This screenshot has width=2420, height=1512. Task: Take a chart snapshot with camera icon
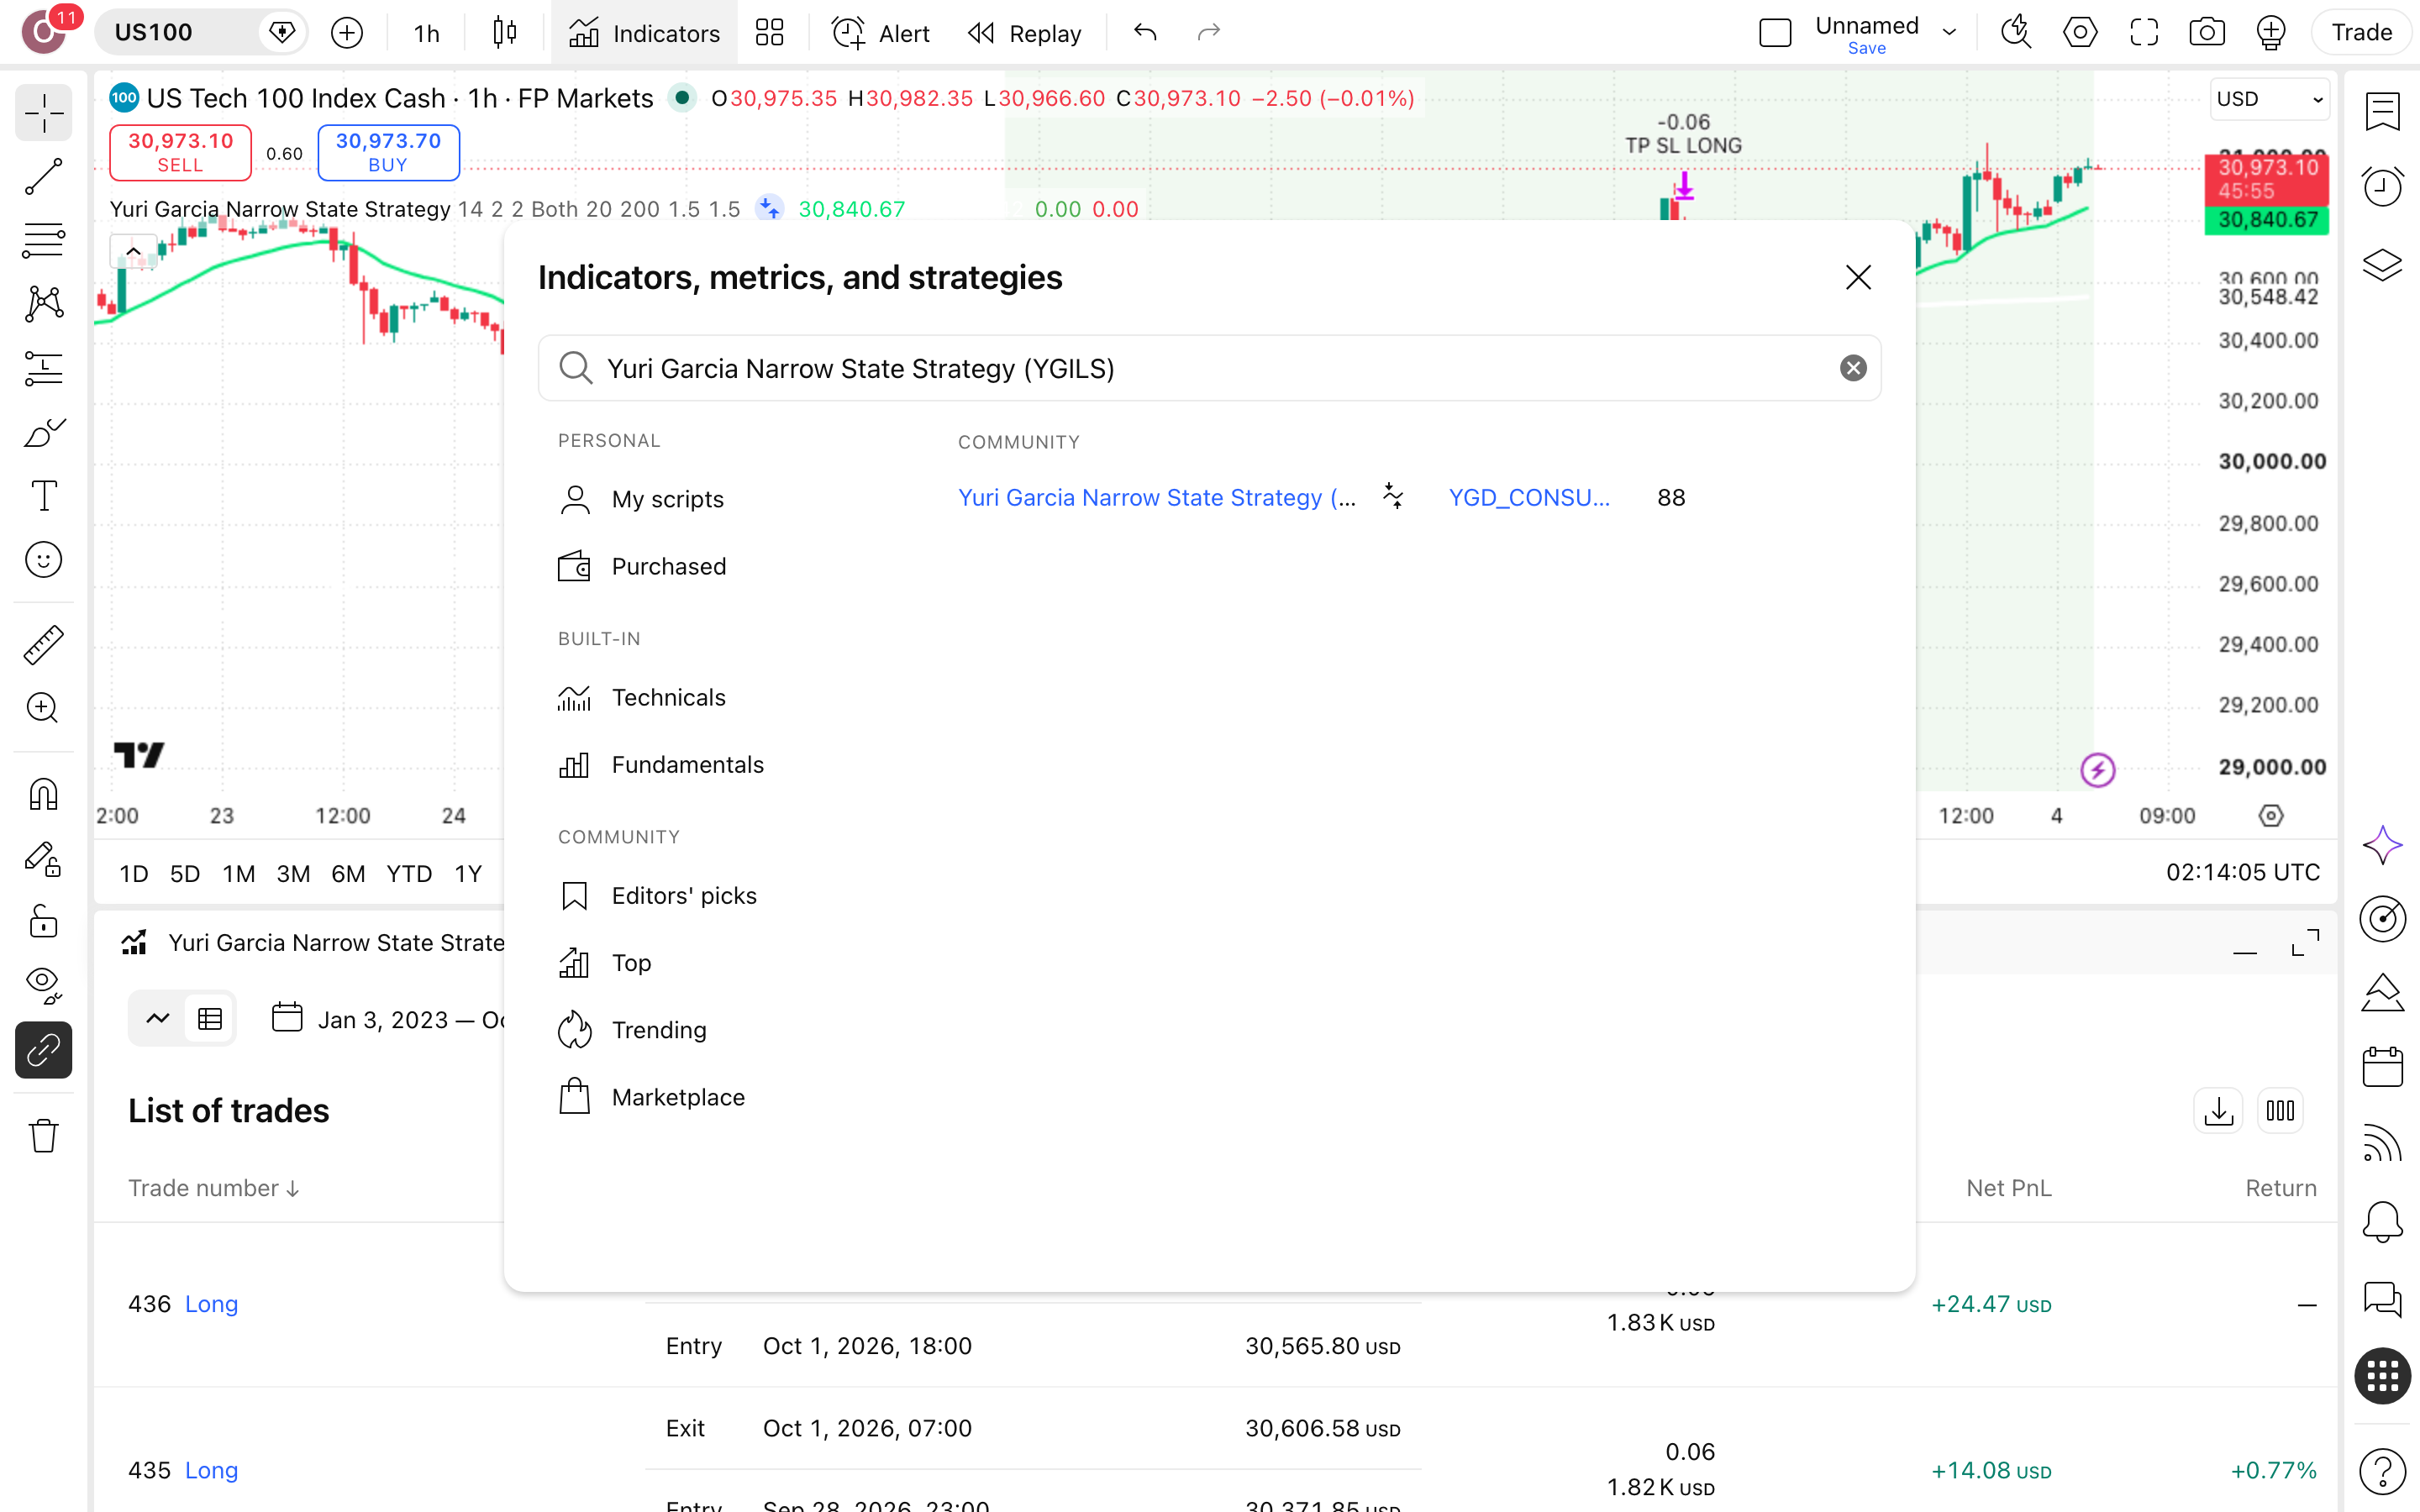(2206, 33)
